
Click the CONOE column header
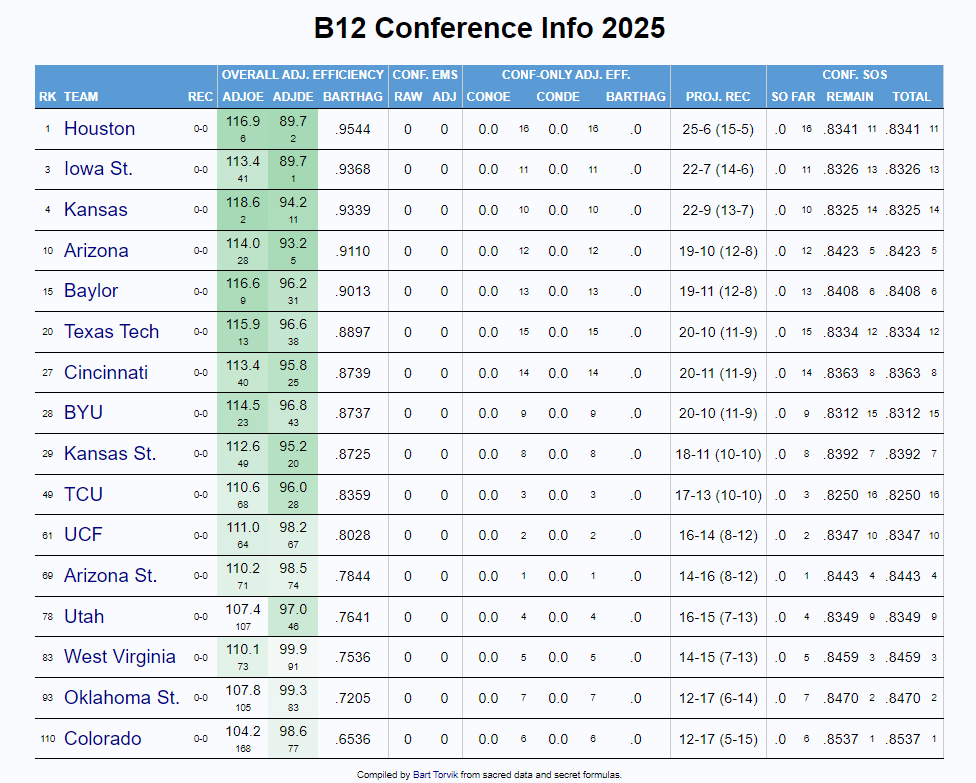tap(488, 97)
